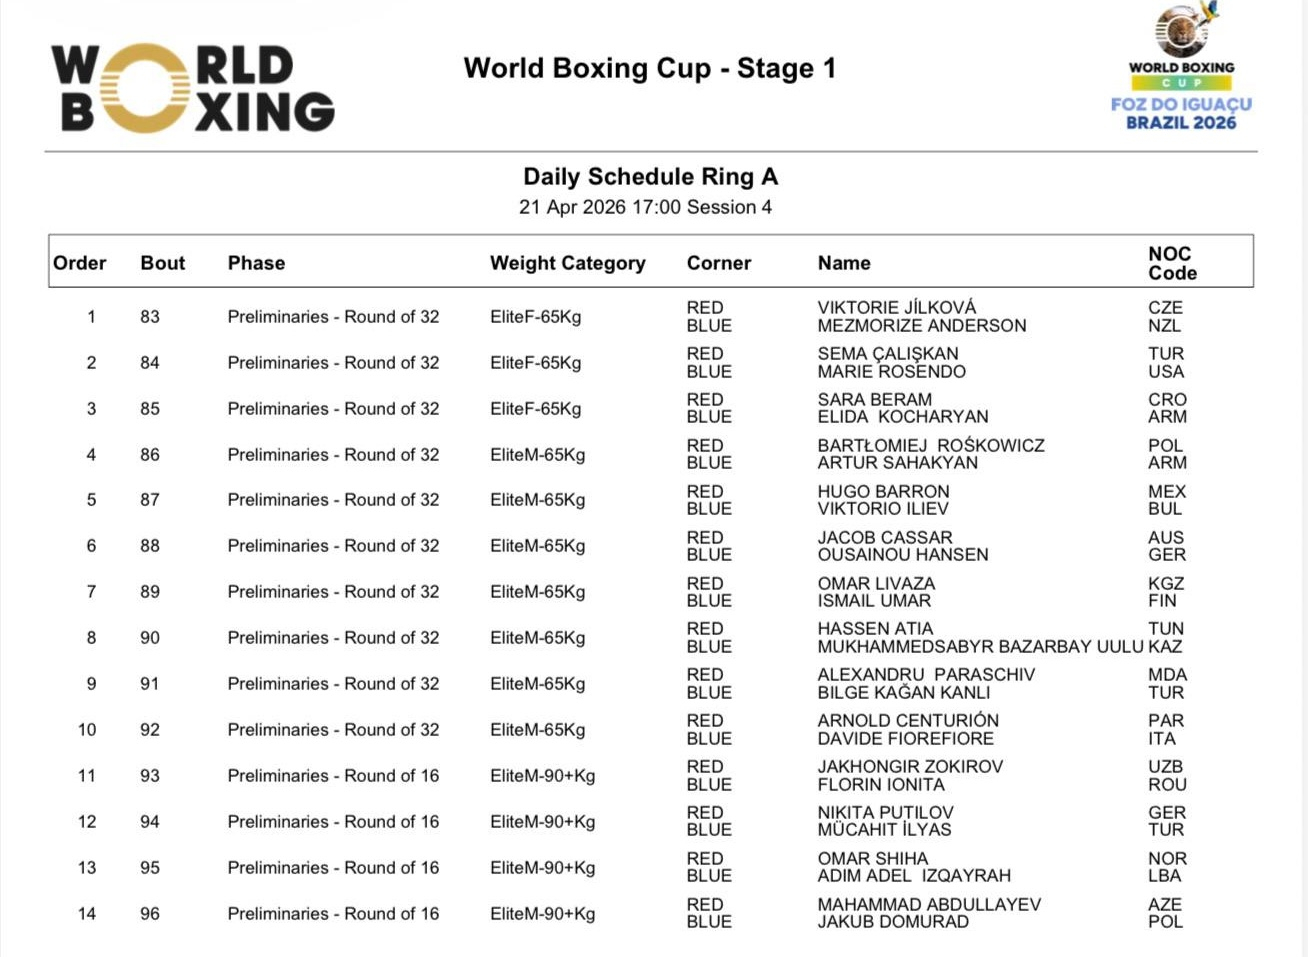1308x957 pixels.
Task: Click the NOC Code column header
Action: click(x=1171, y=263)
